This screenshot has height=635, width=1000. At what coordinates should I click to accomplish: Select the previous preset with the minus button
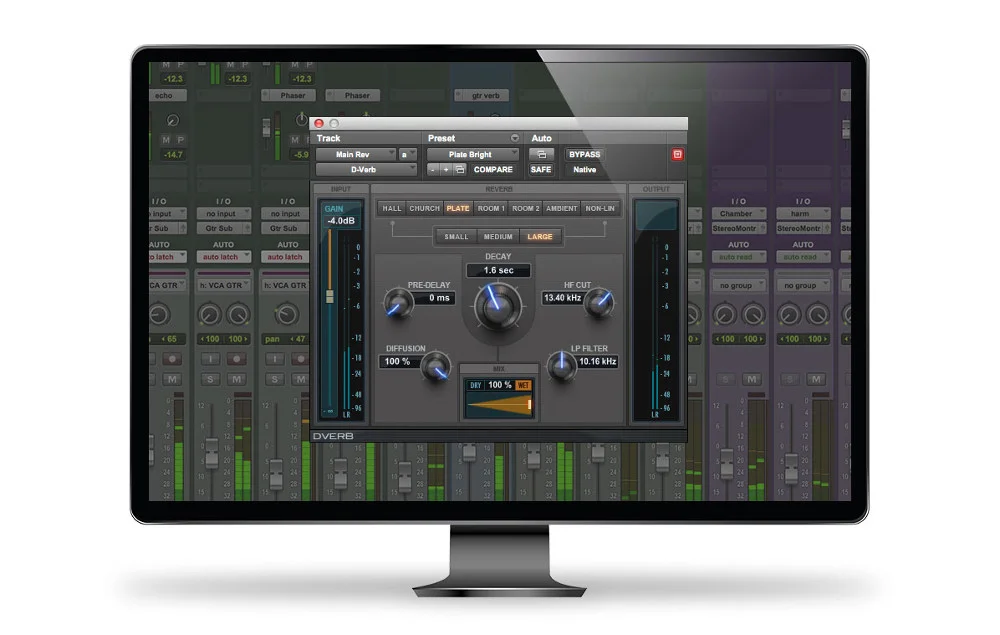tap(433, 170)
